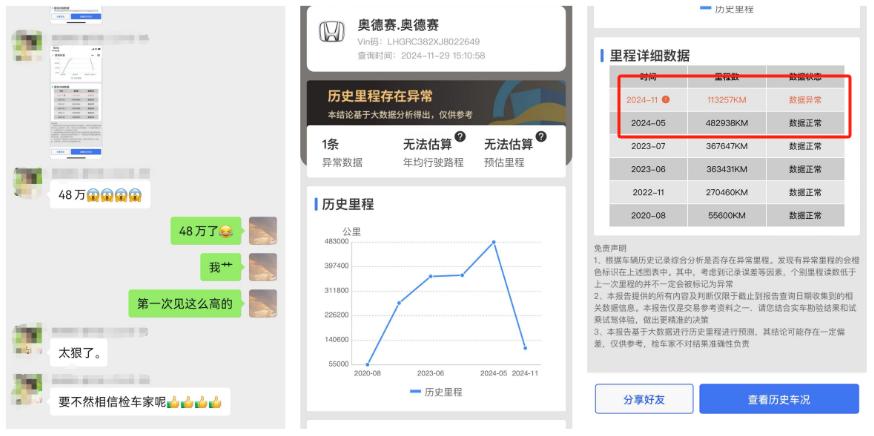Screen dimensions: 874x436
Task: Click orange warning icon next to 2024-11
Action: click(x=666, y=100)
